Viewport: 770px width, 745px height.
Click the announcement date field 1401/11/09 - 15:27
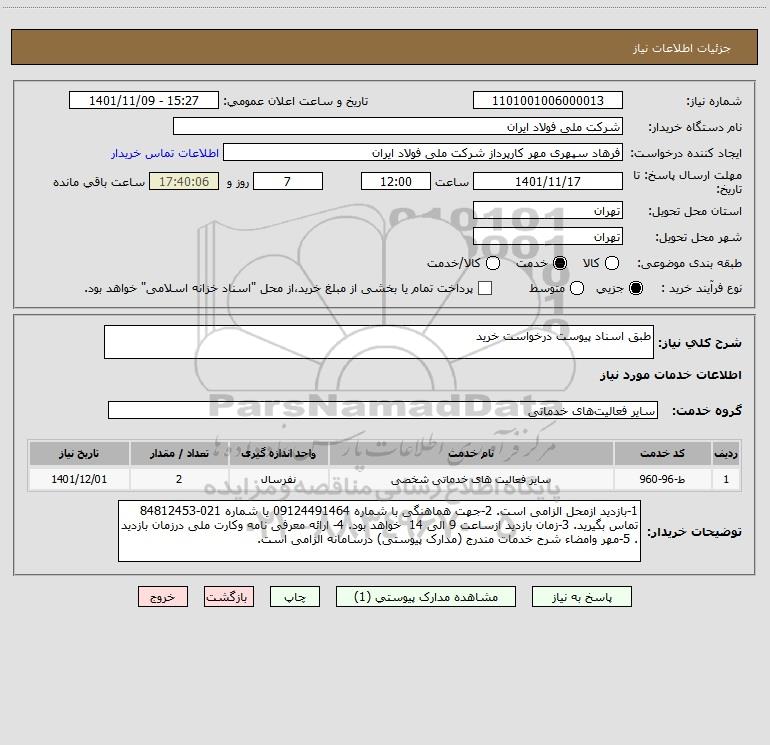(144, 100)
